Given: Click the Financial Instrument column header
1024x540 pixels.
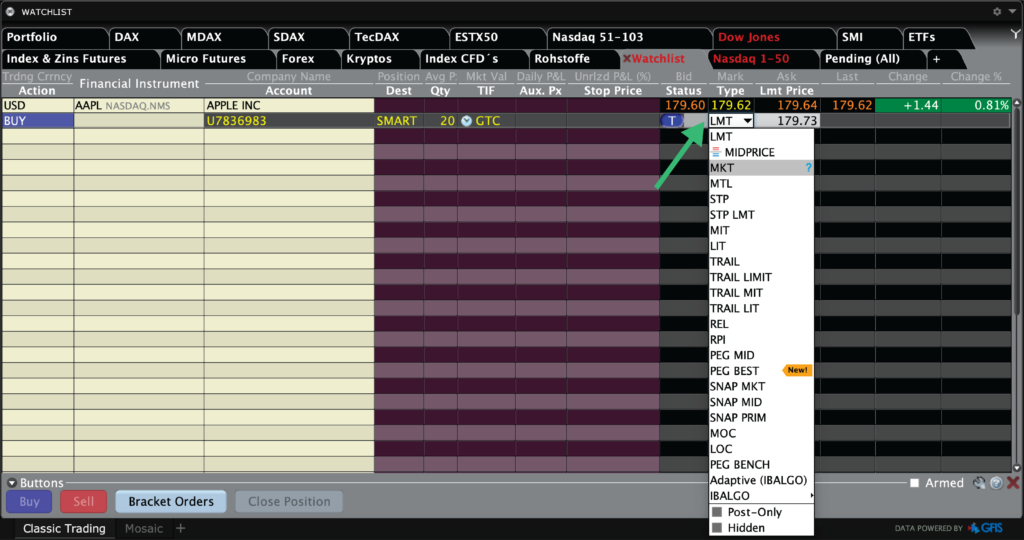Looking at the screenshot, I should pos(139,84).
